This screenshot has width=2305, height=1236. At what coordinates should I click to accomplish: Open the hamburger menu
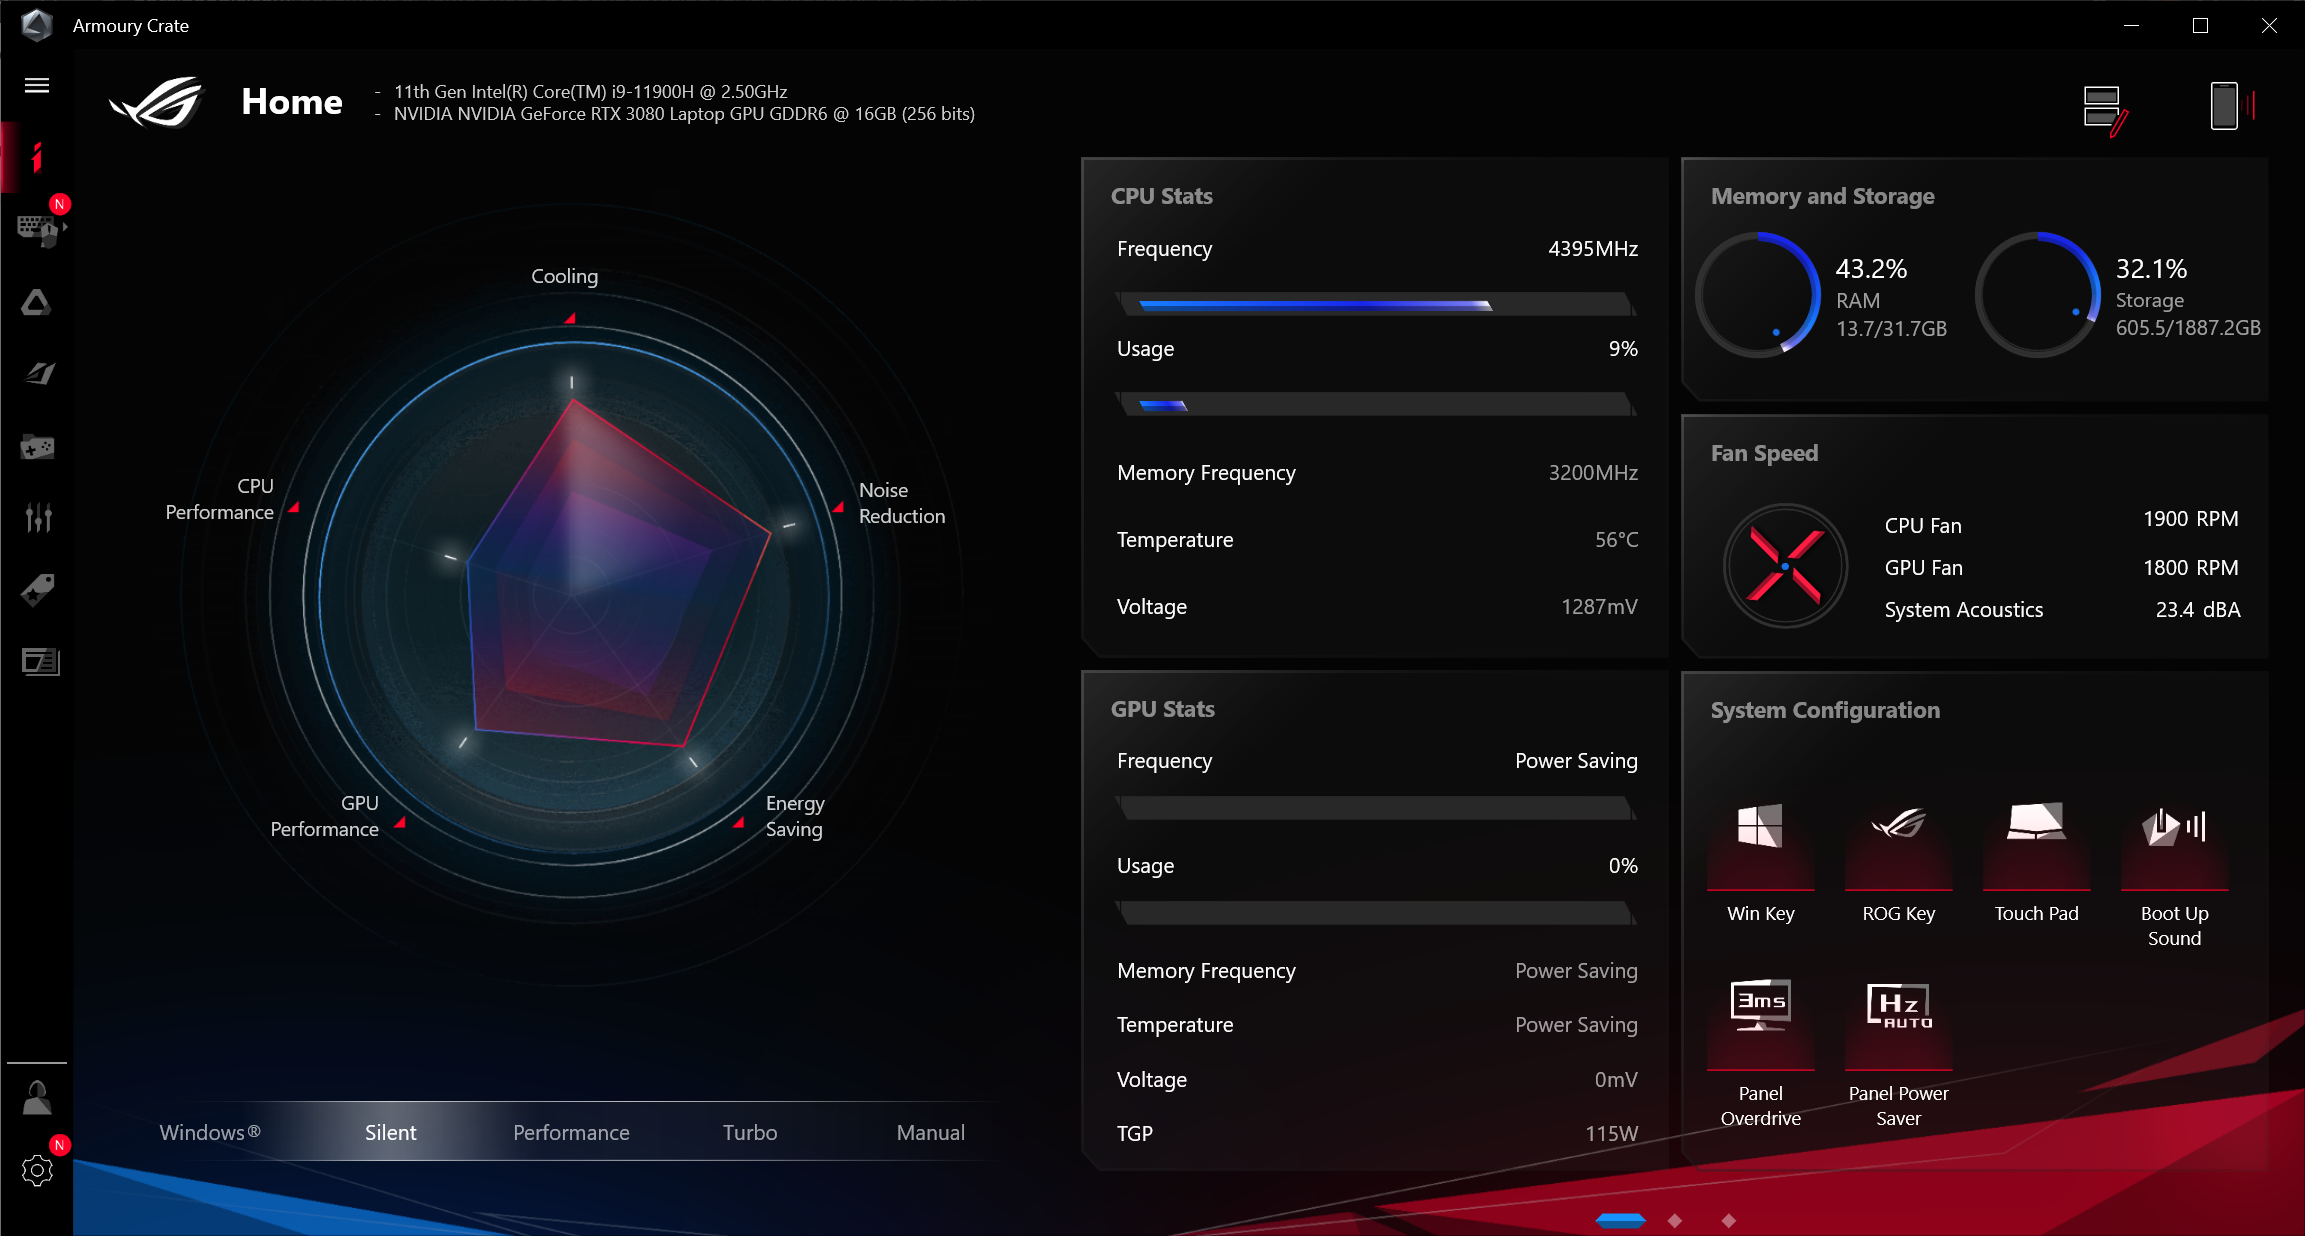pyautogui.click(x=37, y=85)
